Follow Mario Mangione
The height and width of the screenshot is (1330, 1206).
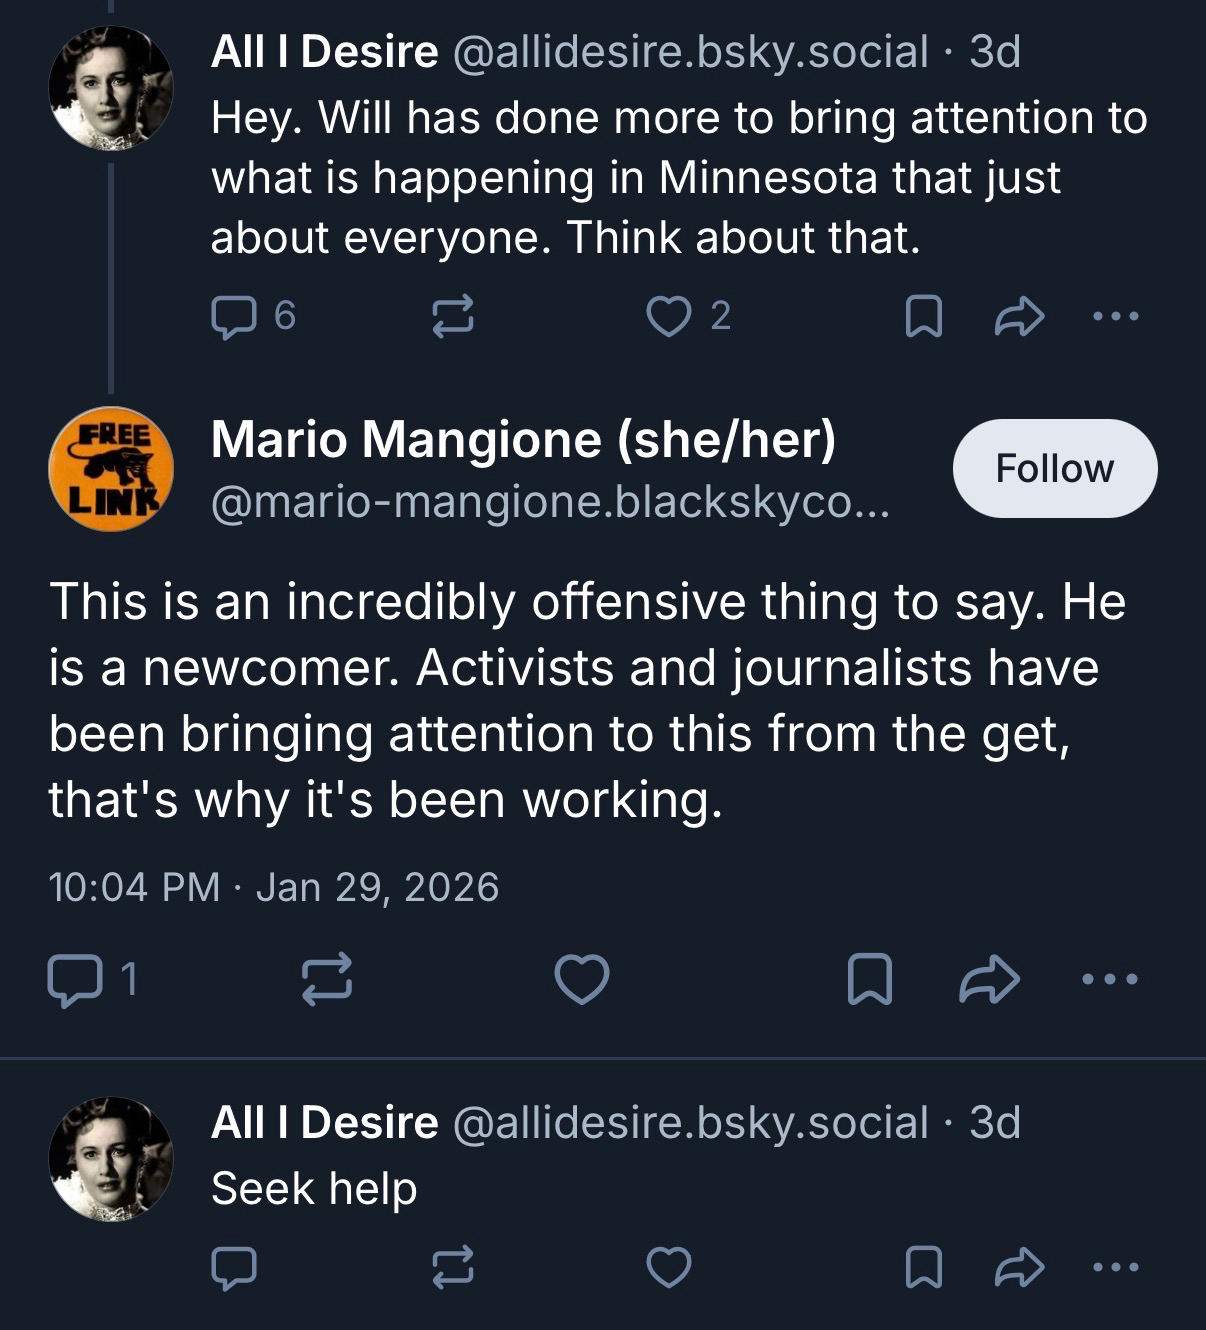(x=1055, y=468)
